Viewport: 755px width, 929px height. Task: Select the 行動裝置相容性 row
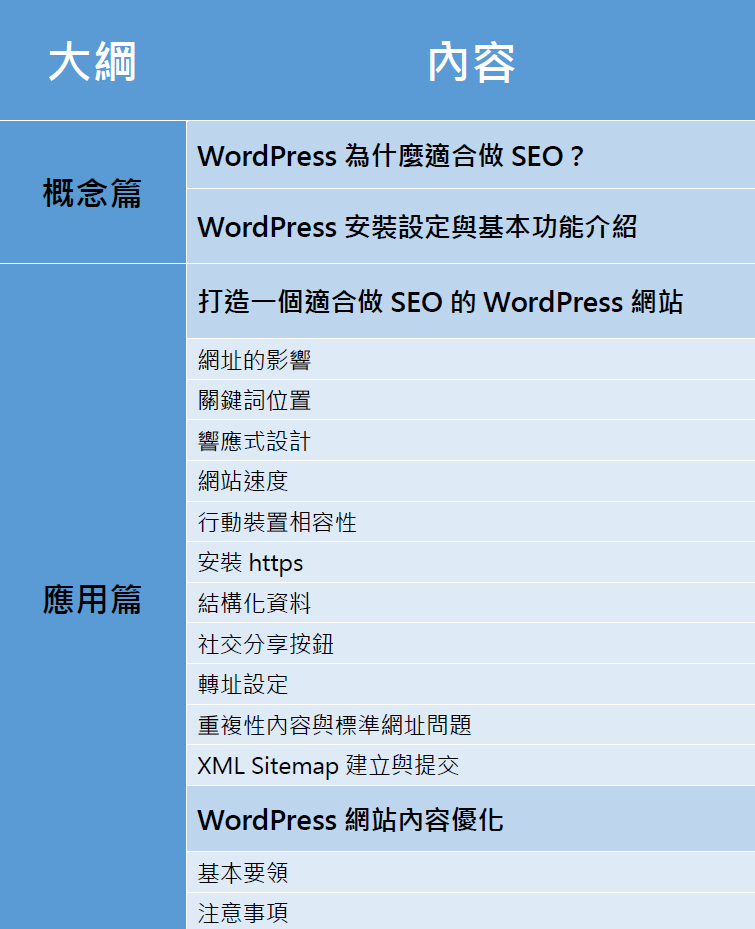point(277,522)
